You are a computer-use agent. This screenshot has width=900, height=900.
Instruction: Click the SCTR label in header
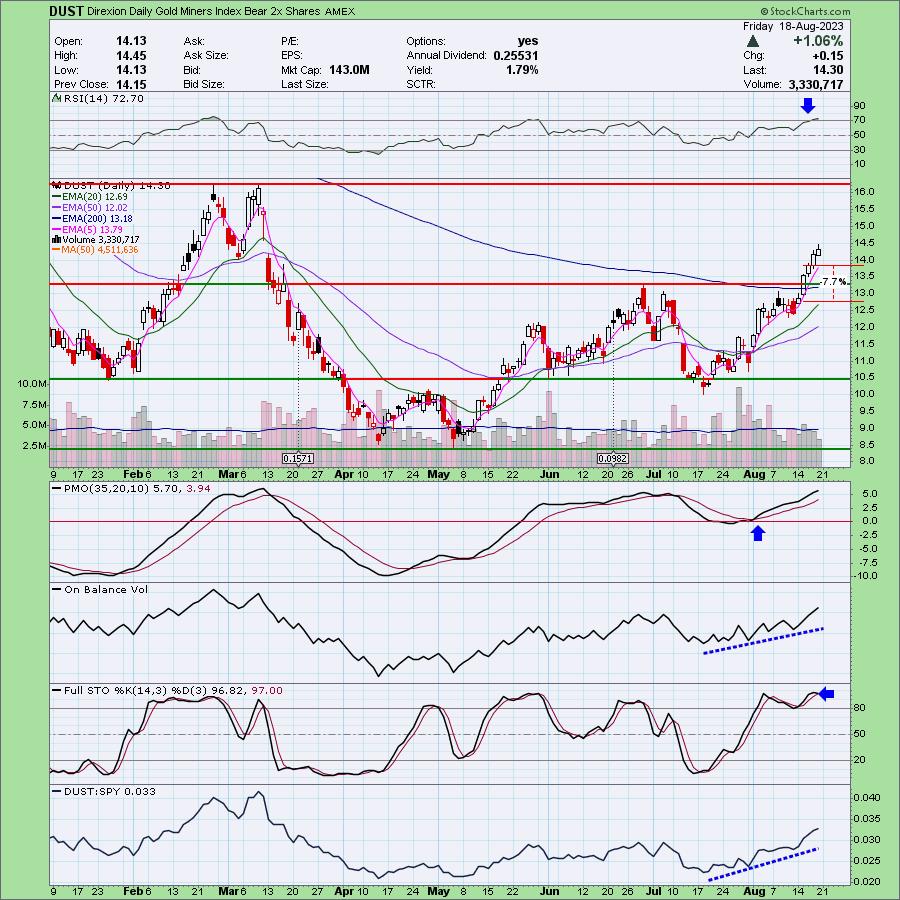420,84
